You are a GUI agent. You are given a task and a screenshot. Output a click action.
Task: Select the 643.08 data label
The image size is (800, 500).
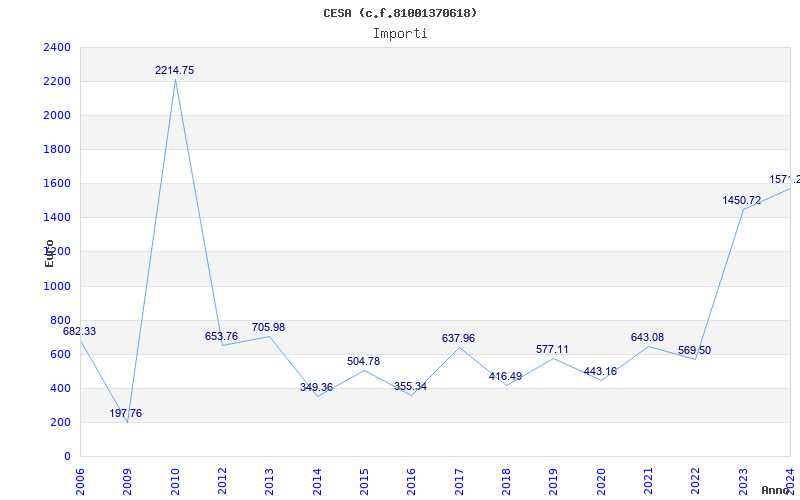[647, 337]
